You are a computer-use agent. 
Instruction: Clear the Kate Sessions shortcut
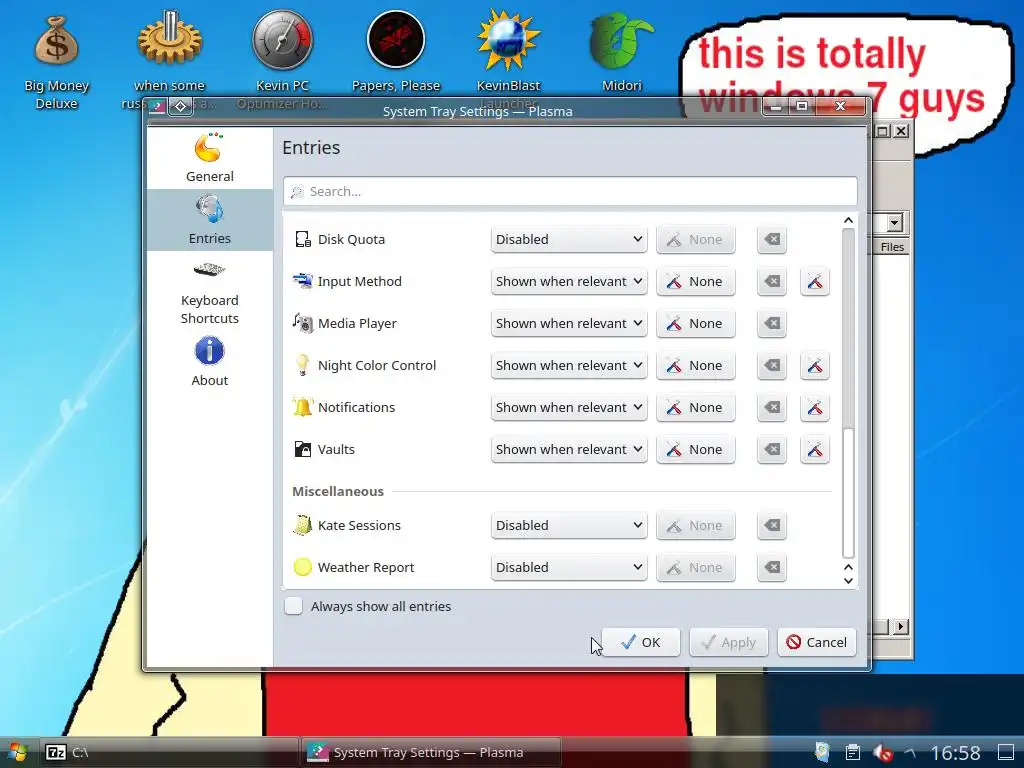coord(772,526)
